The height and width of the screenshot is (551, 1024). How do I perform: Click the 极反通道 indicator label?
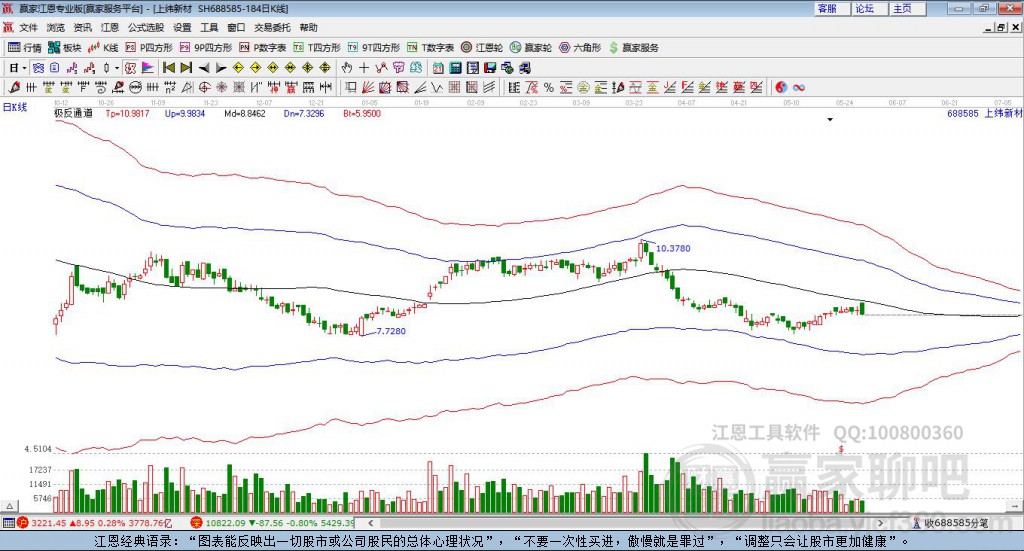pos(73,114)
